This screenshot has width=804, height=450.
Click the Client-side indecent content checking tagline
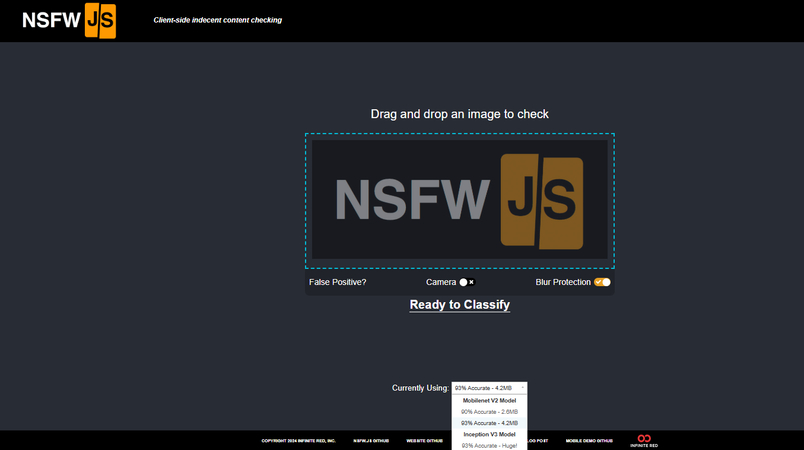(217, 20)
